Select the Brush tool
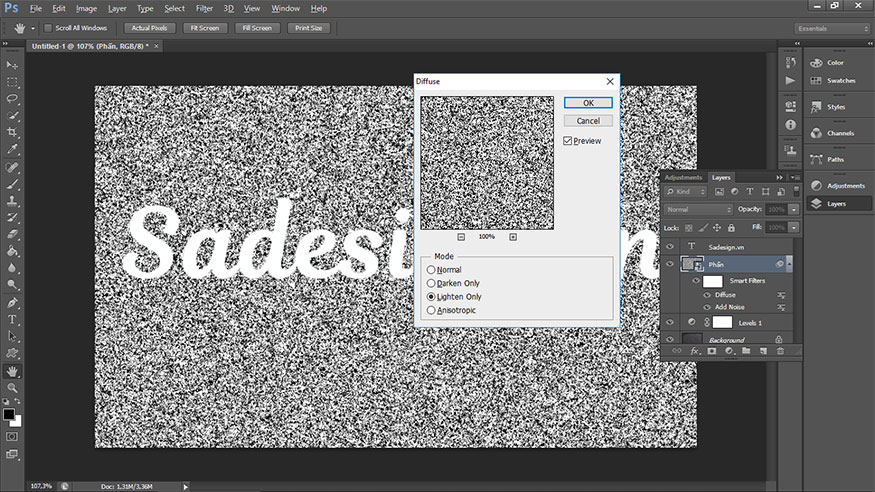875x492 pixels. (12, 184)
